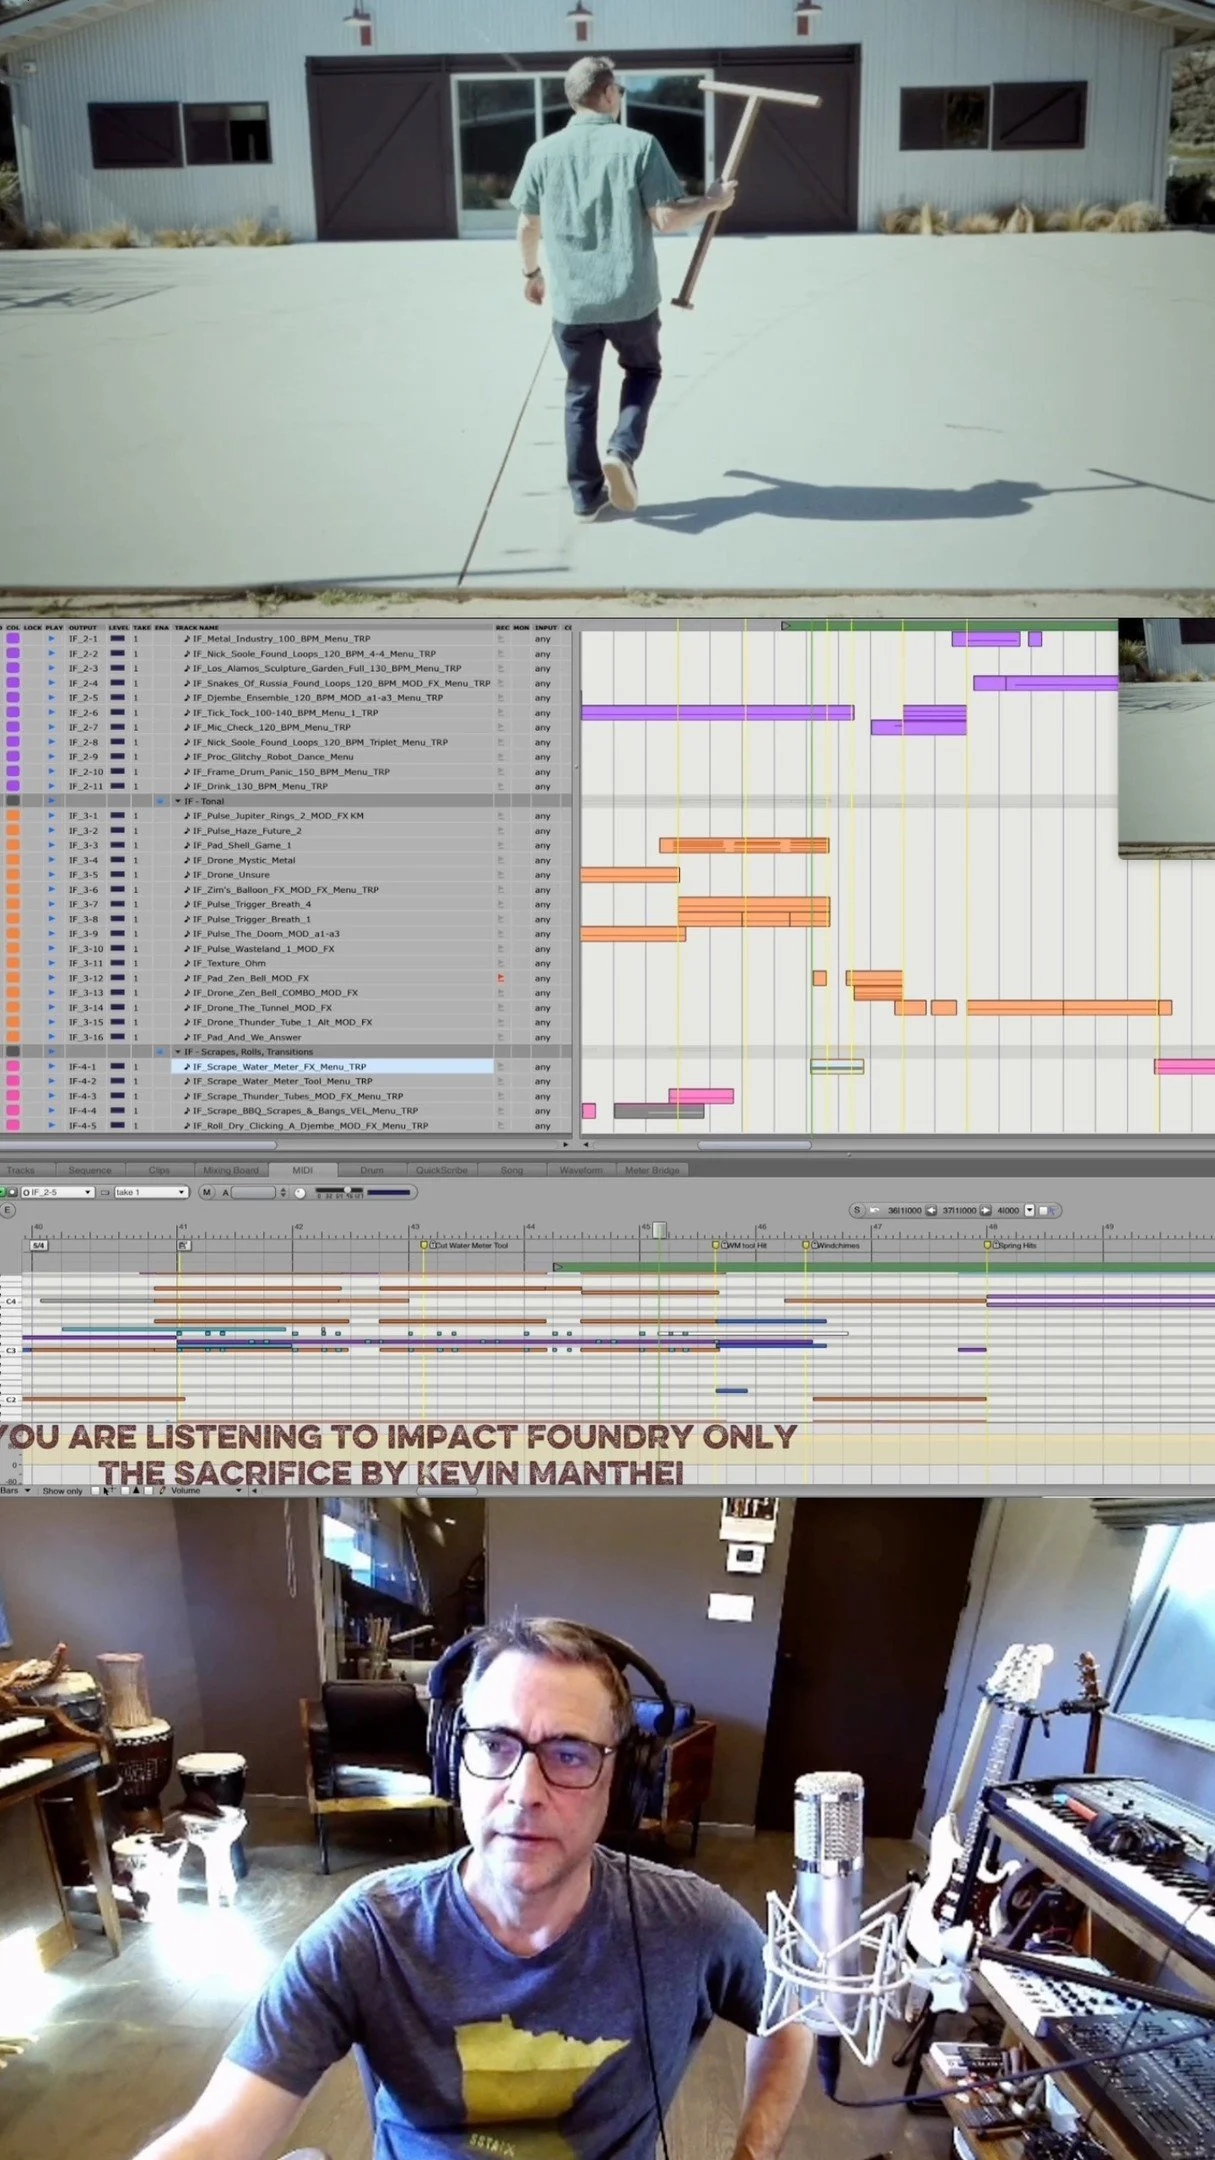Click the orange color swatch of IF_Pulse_Haze_Future_2
Image resolution: width=1215 pixels, height=2160 pixels.
(13, 830)
